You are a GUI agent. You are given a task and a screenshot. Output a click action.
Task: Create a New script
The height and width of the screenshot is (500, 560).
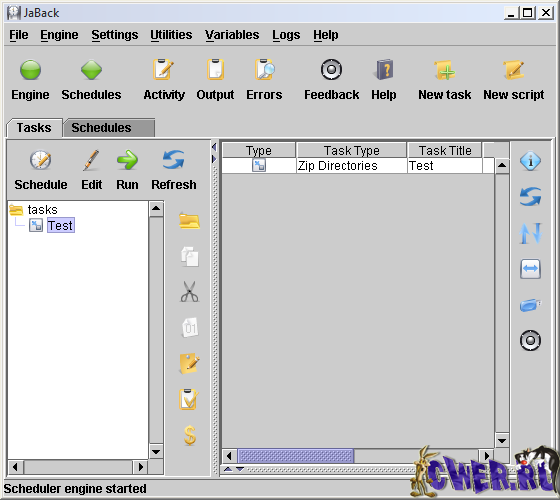point(514,70)
